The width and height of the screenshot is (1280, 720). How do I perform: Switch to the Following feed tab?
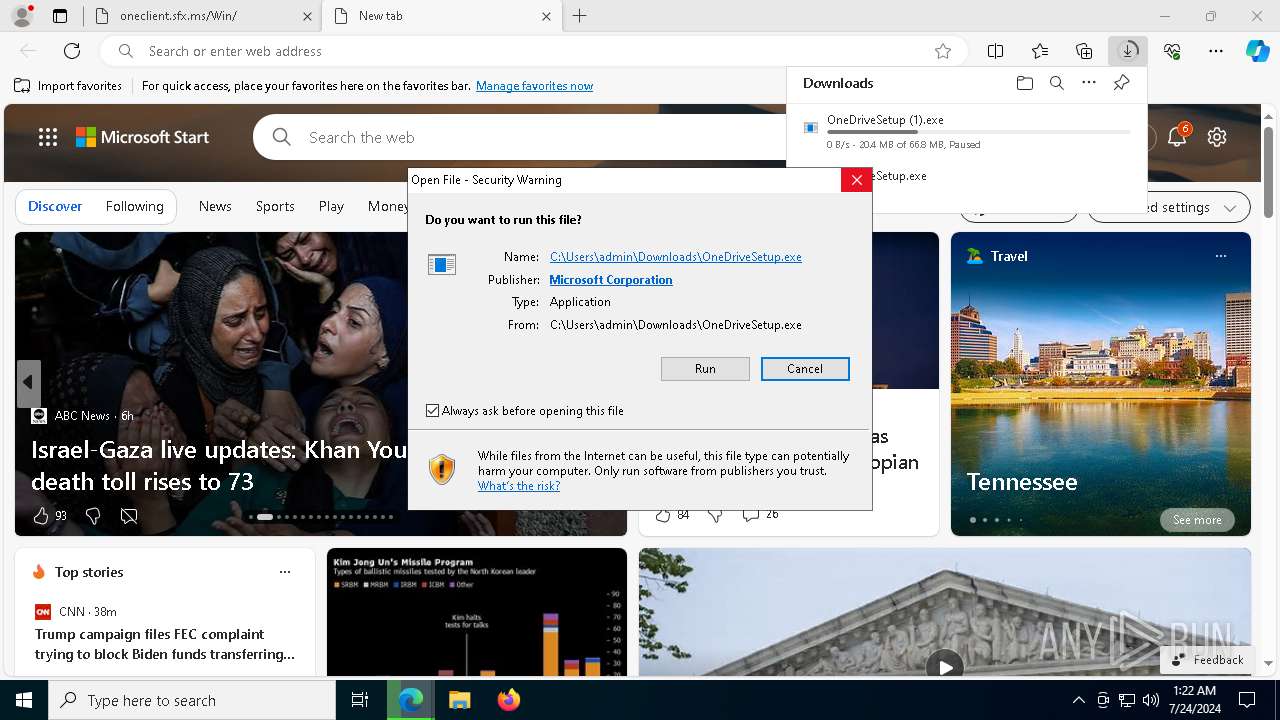click(134, 206)
